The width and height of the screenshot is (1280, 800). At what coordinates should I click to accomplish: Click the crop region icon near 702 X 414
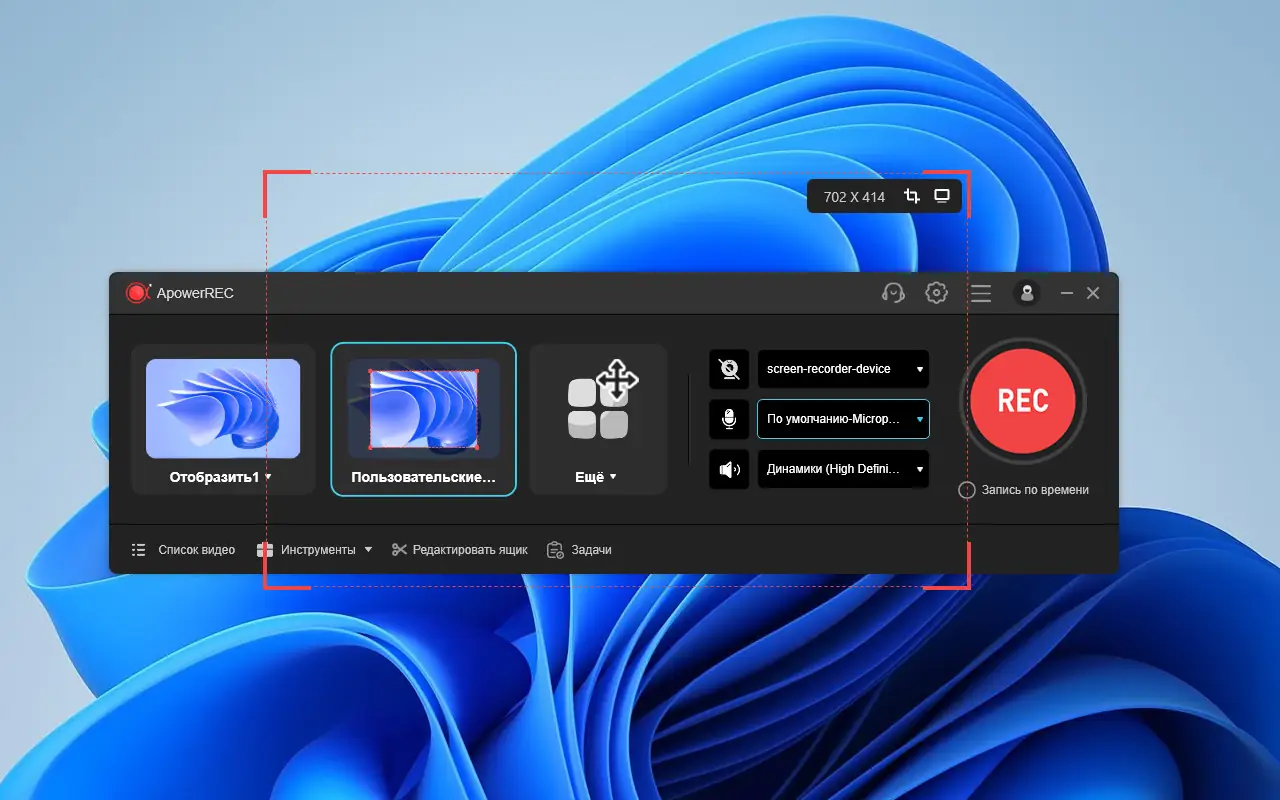911,196
